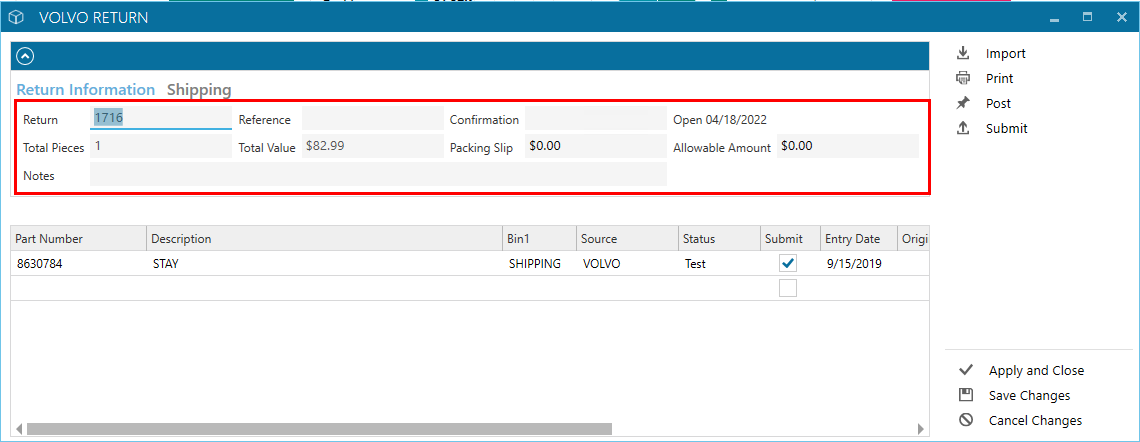Click the Save Changes button label

click(1029, 395)
